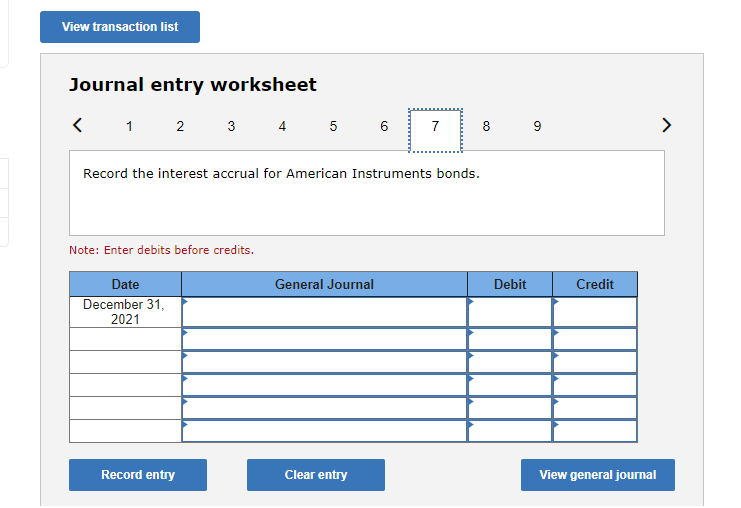Click the 'Enter debits before credits' note
Image resolution: width=741 pixels, height=508 pixels.
tap(162, 250)
